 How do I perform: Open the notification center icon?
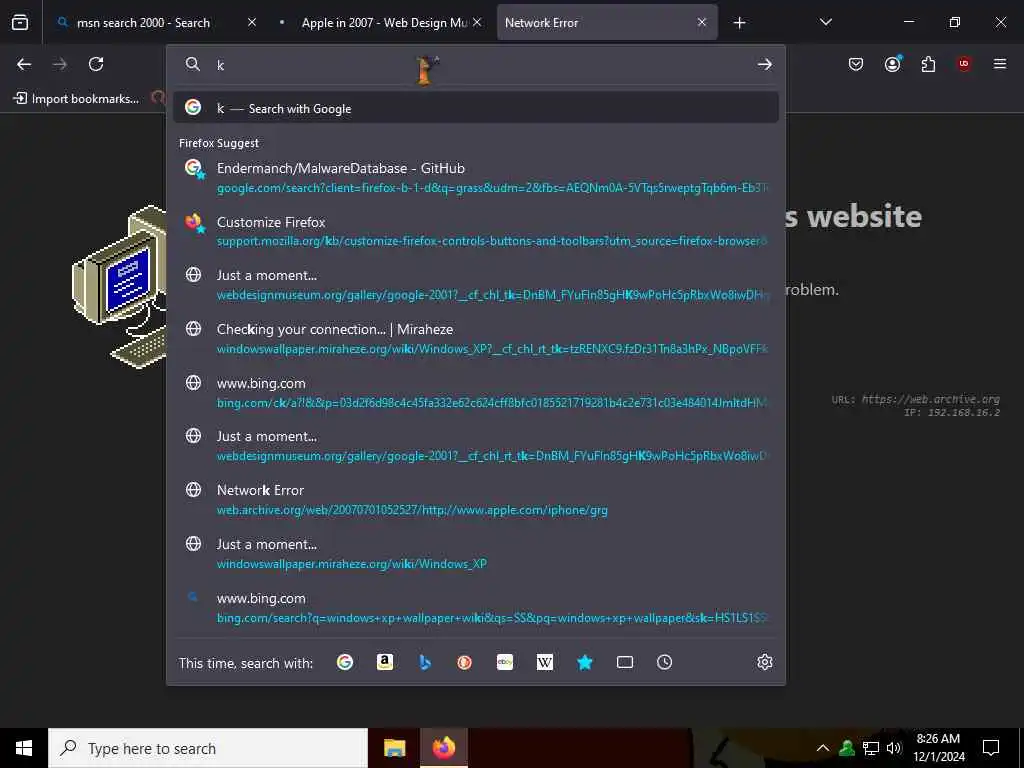pyautogui.click(x=991, y=748)
